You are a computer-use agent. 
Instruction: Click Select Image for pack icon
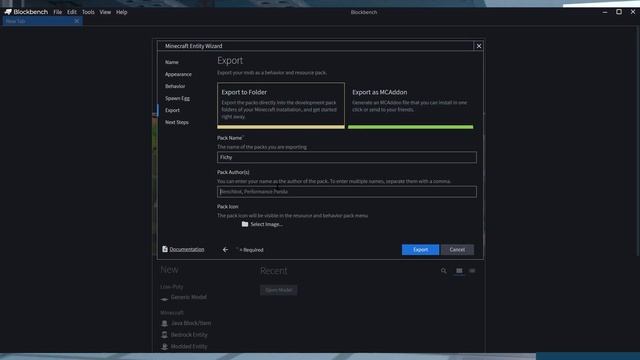pos(267,224)
